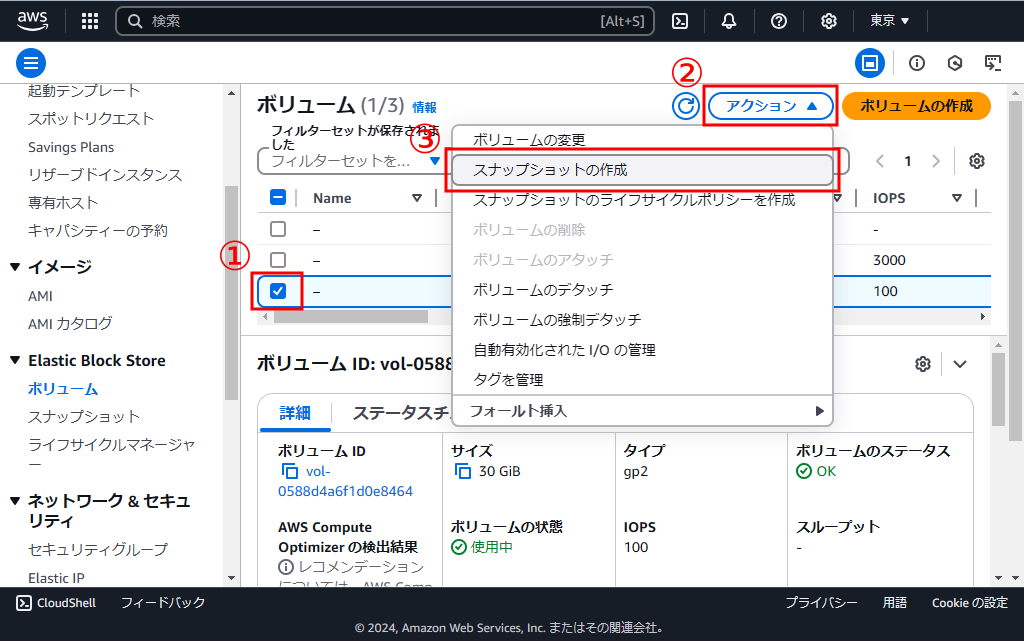This screenshot has width=1024, height=641.
Task: Expand the Fault injection submenu
Action: 643,411
